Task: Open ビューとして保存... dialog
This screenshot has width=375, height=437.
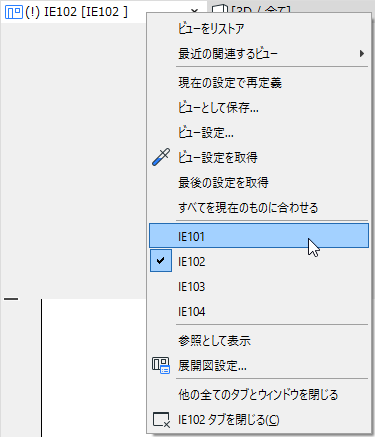Action: pyautogui.click(x=259, y=108)
